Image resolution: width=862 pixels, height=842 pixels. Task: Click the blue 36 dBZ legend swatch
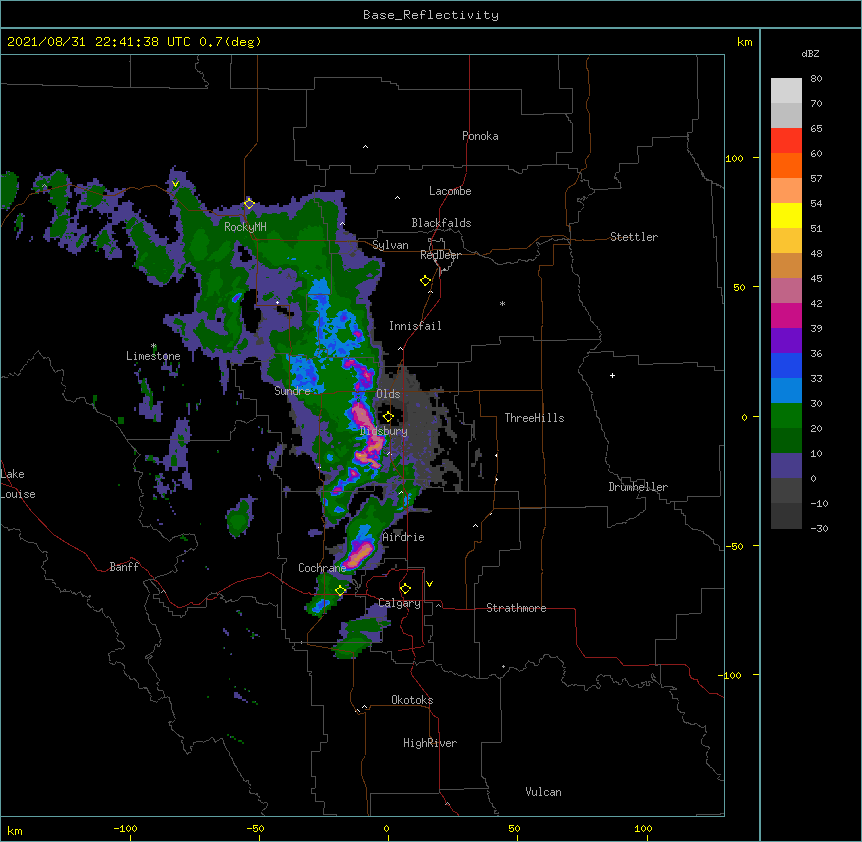tap(786, 365)
